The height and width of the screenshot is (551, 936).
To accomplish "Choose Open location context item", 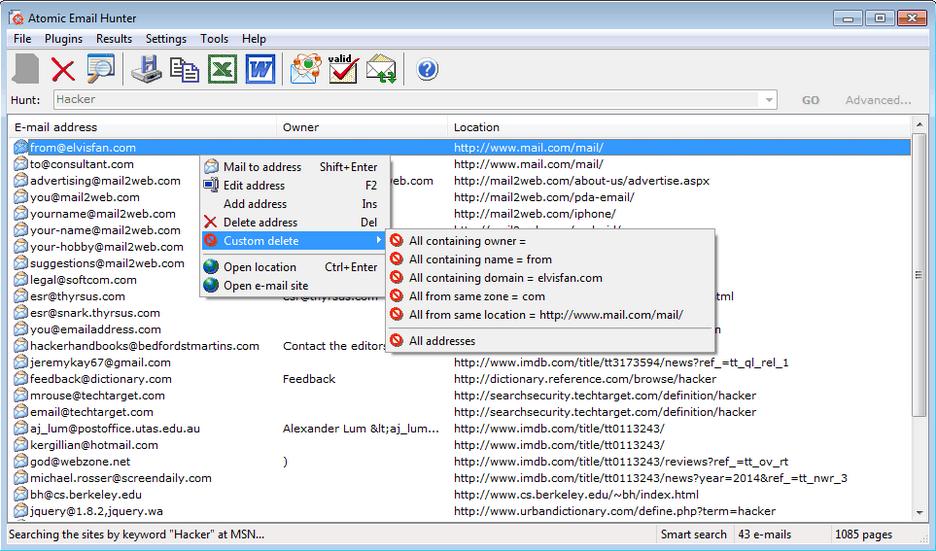I will click(x=295, y=267).
